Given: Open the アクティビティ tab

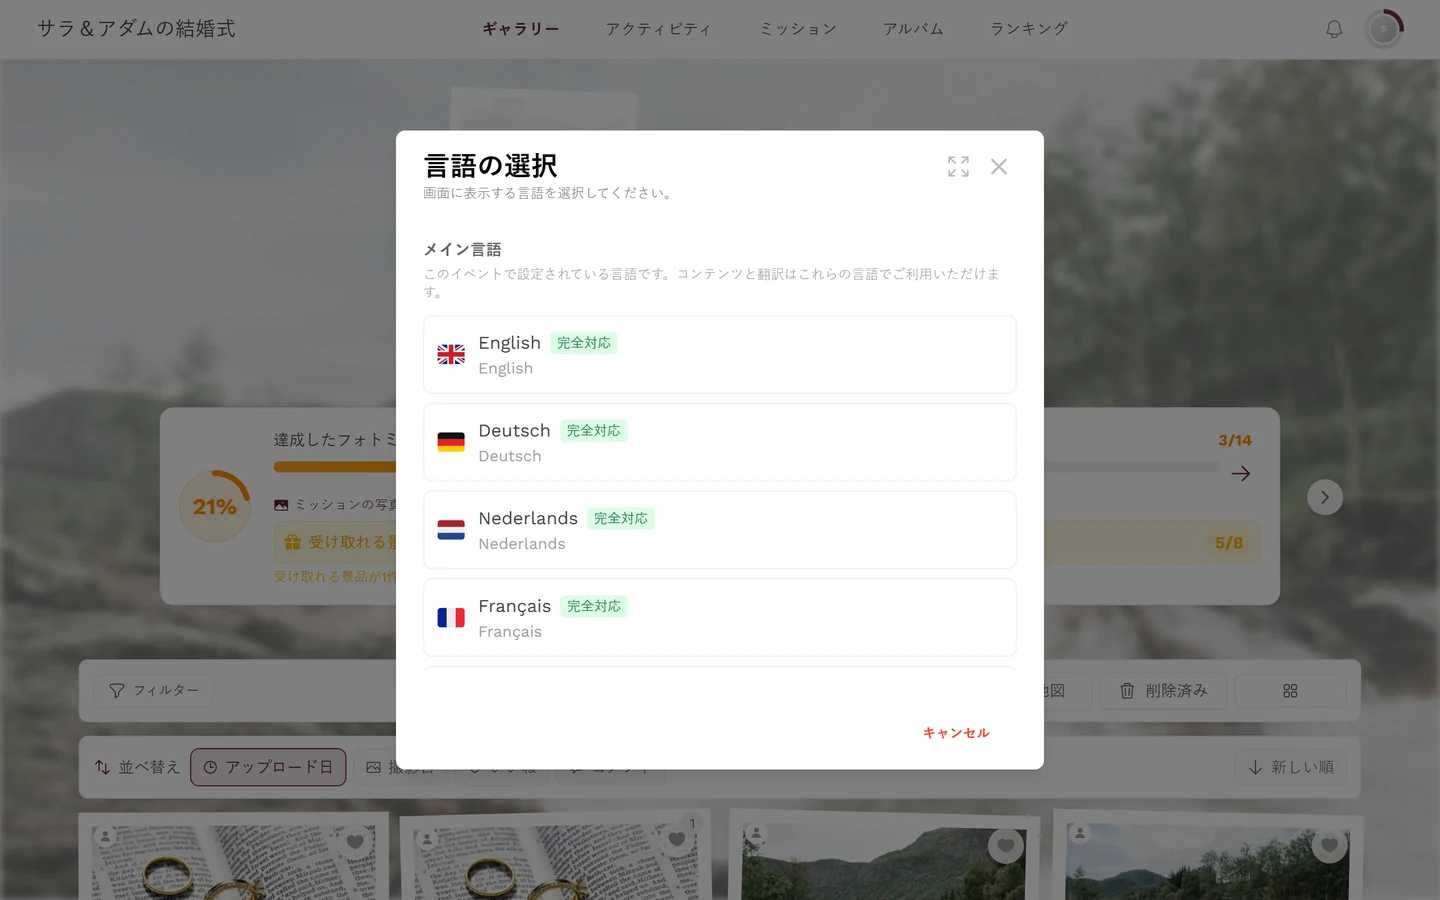Looking at the screenshot, I should tap(659, 29).
